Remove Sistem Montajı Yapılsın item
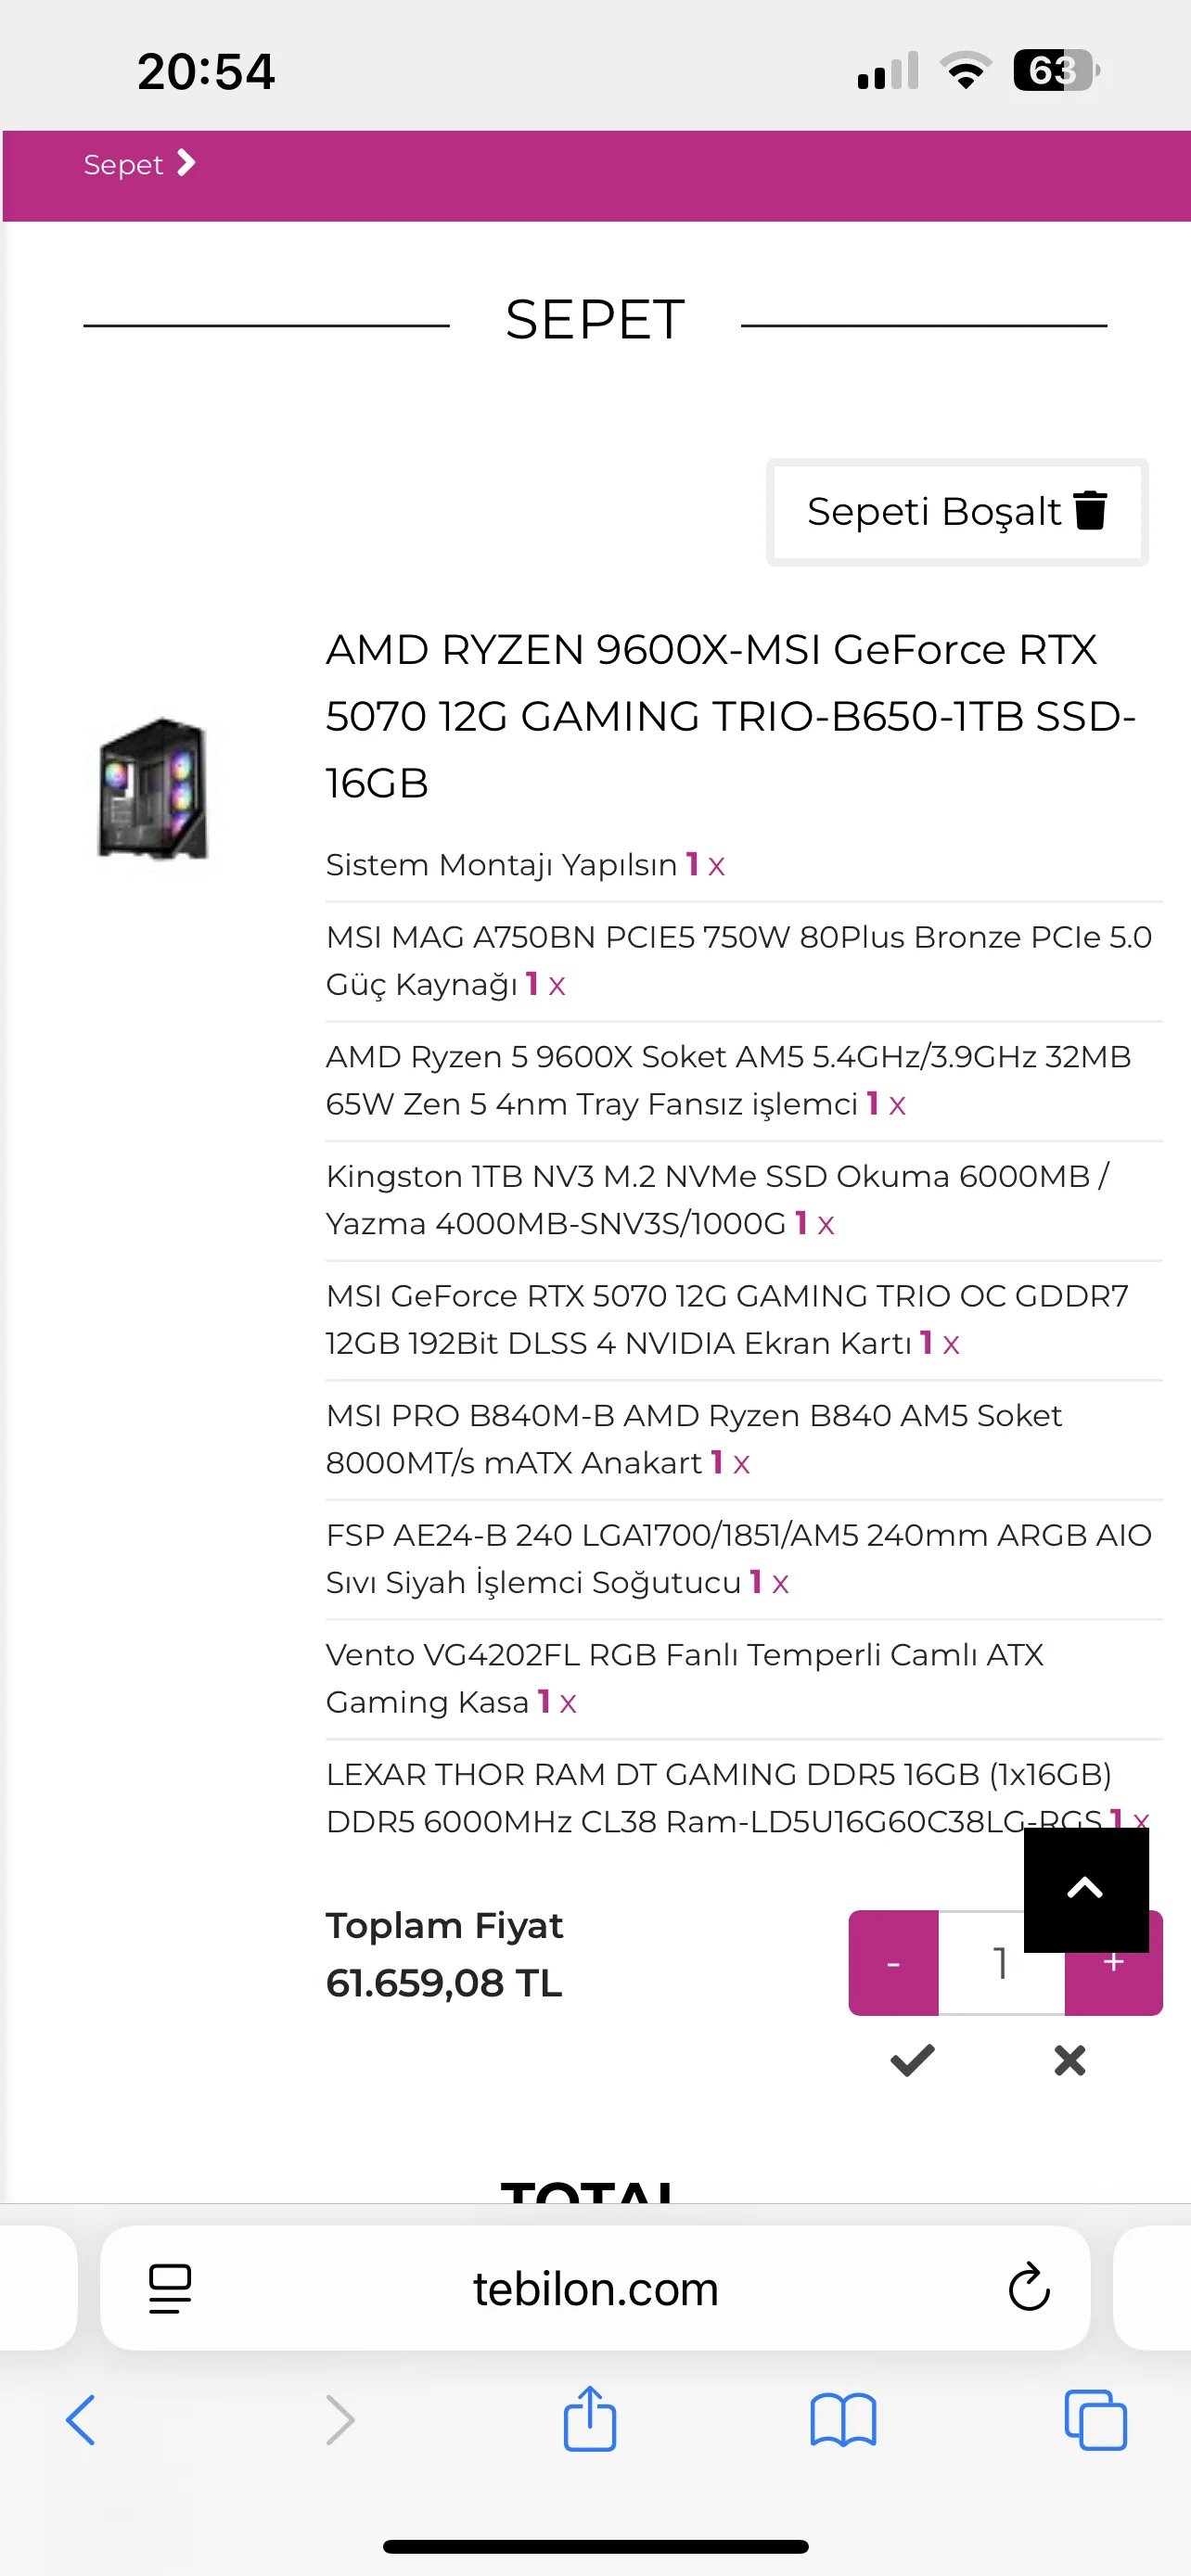Image resolution: width=1191 pixels, height=2576 pixels. 716,866
